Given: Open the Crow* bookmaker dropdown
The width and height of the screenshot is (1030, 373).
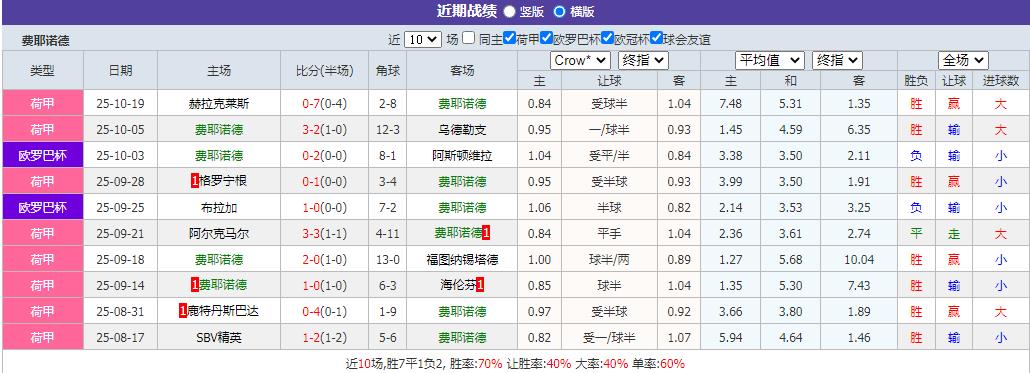Looking at the screenshot, I should [x=580, y=60].
